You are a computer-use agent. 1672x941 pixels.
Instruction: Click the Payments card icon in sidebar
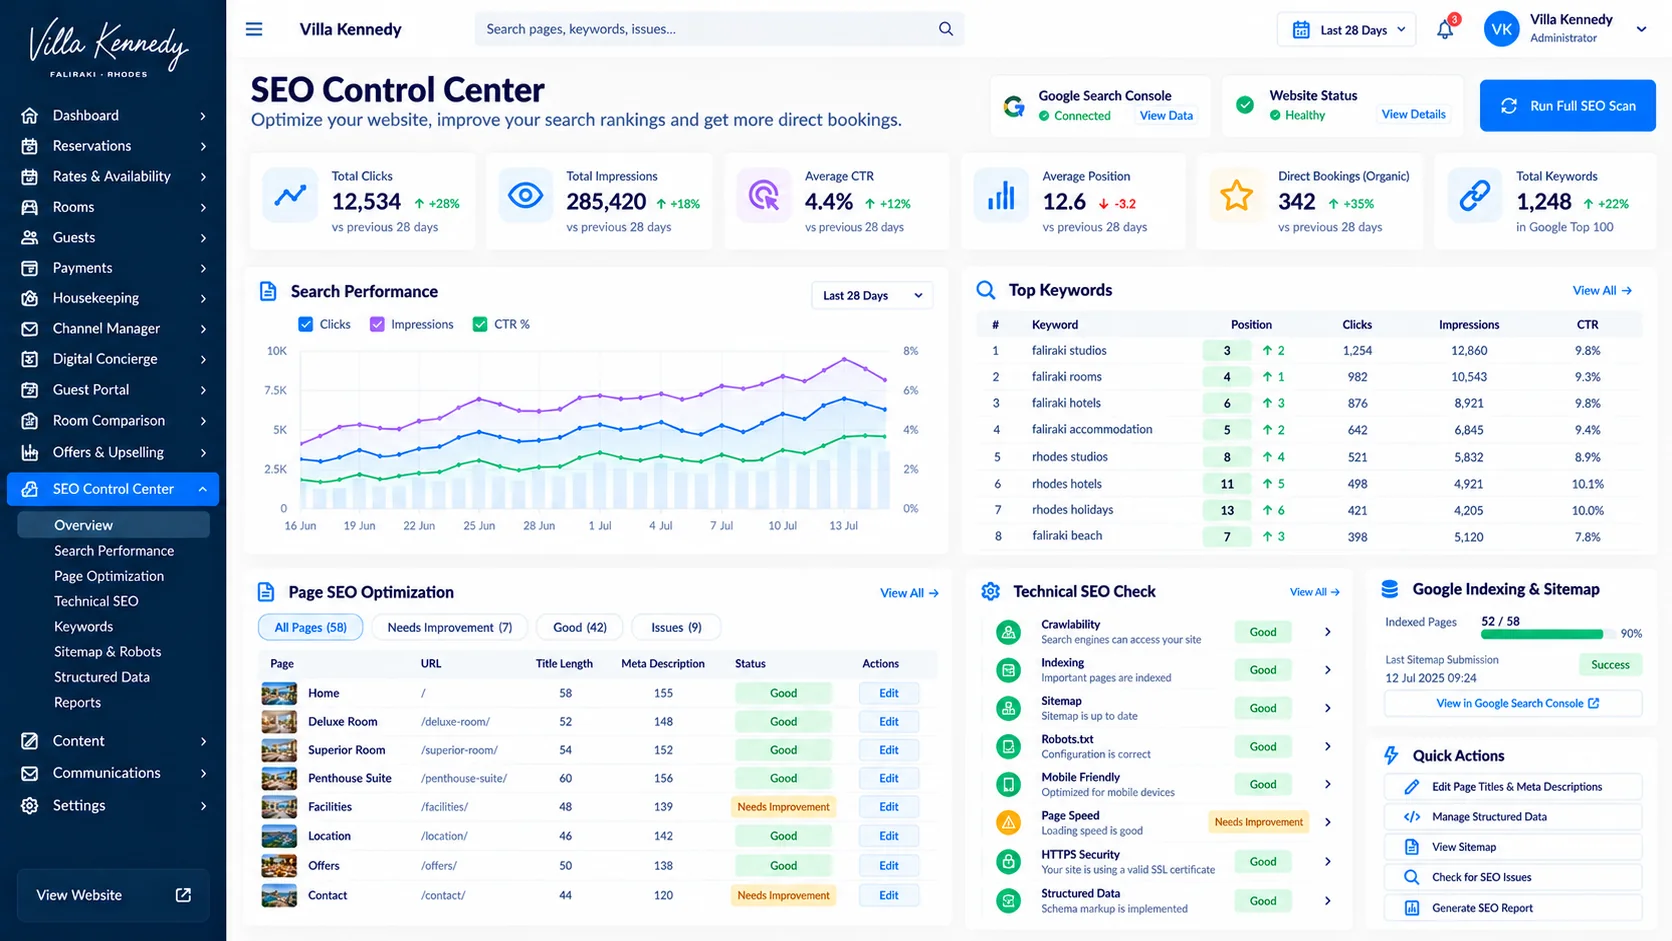(x=30, y=268)
